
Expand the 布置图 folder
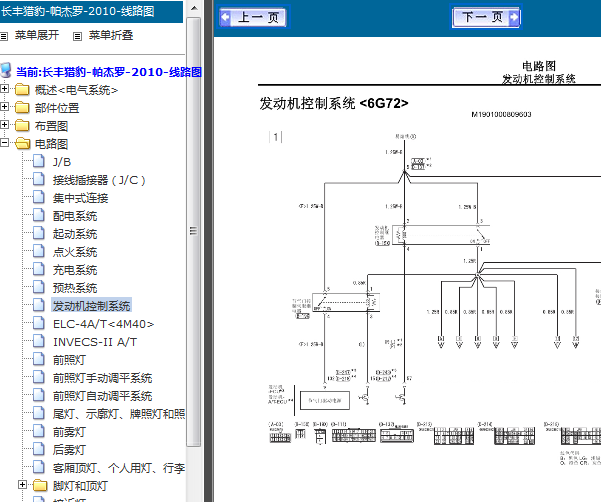[4, 125]
